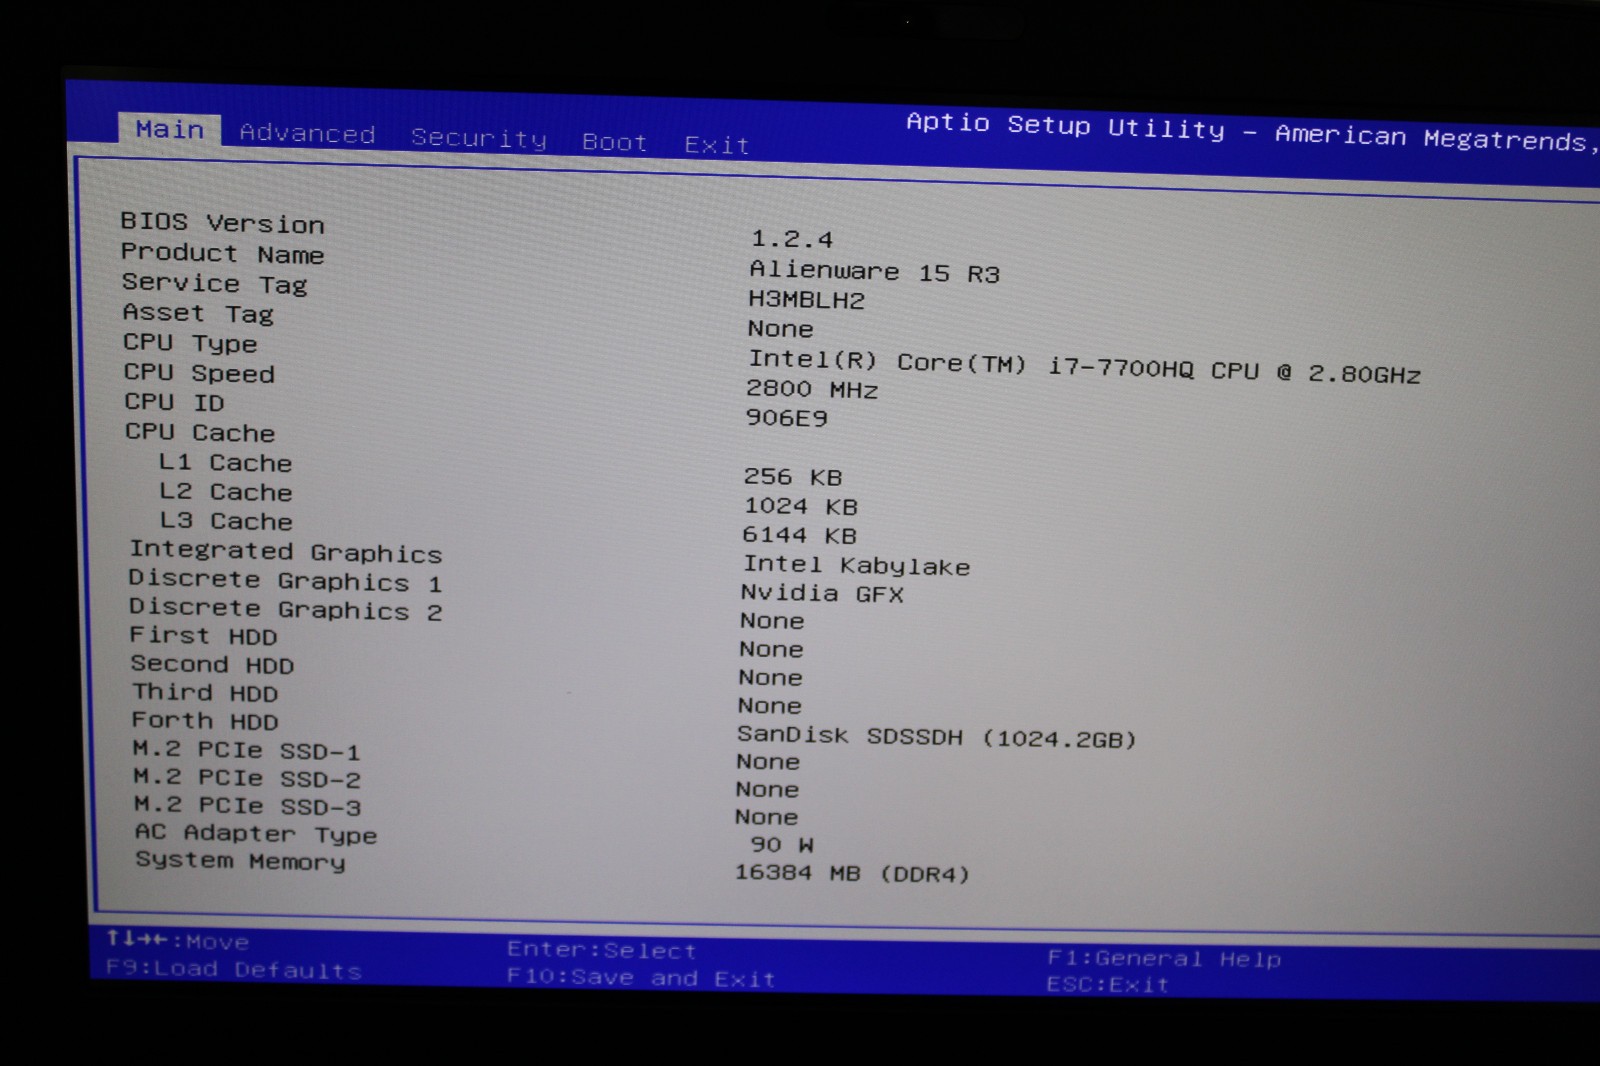1600x1066 pixels.
Task: Click the BIOS Version label
Action: coord(222,222)
